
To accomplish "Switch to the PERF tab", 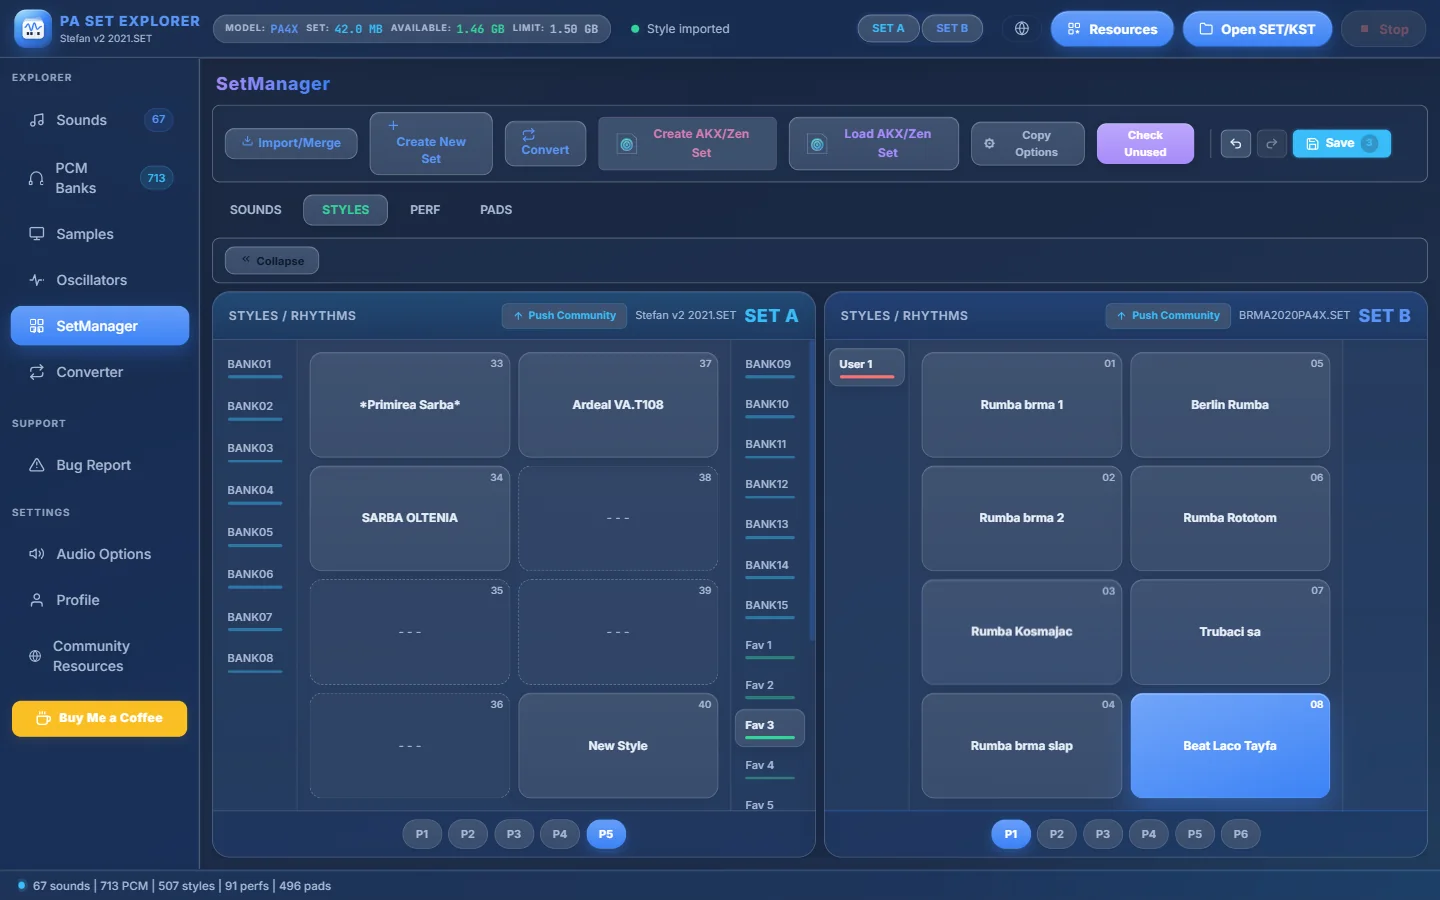I will tap(425, 210).
